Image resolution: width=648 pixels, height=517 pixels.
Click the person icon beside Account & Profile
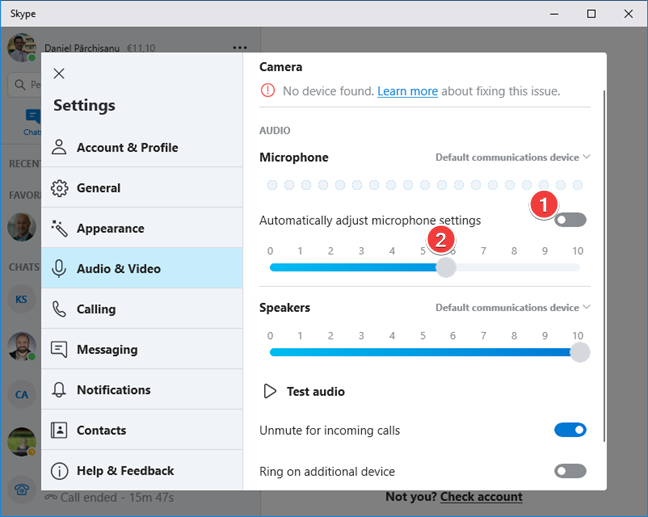pyautogui.click(x=59, y=147)
